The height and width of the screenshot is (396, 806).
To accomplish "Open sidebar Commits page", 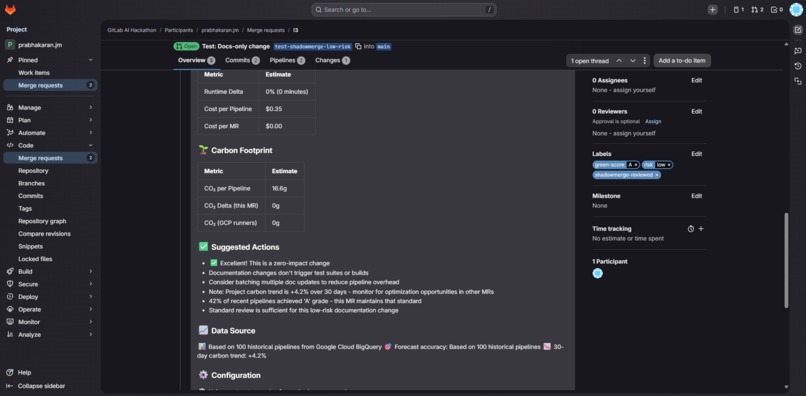I will 49,196.
